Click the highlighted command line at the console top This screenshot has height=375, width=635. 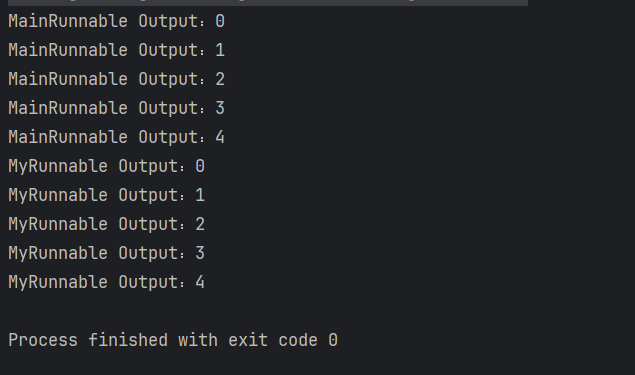(268, 3)
